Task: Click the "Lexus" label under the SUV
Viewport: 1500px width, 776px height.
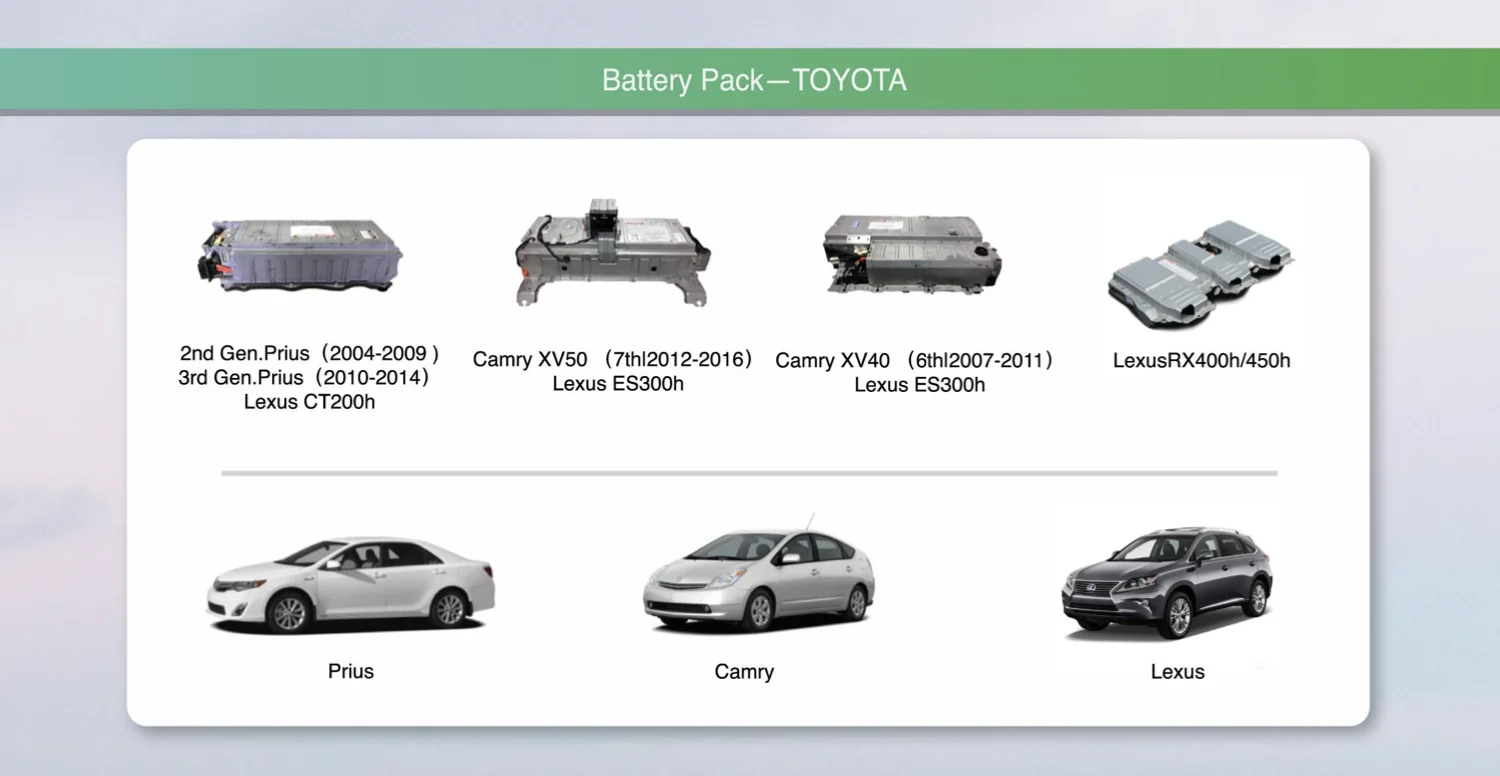Action: [1178, 672]
